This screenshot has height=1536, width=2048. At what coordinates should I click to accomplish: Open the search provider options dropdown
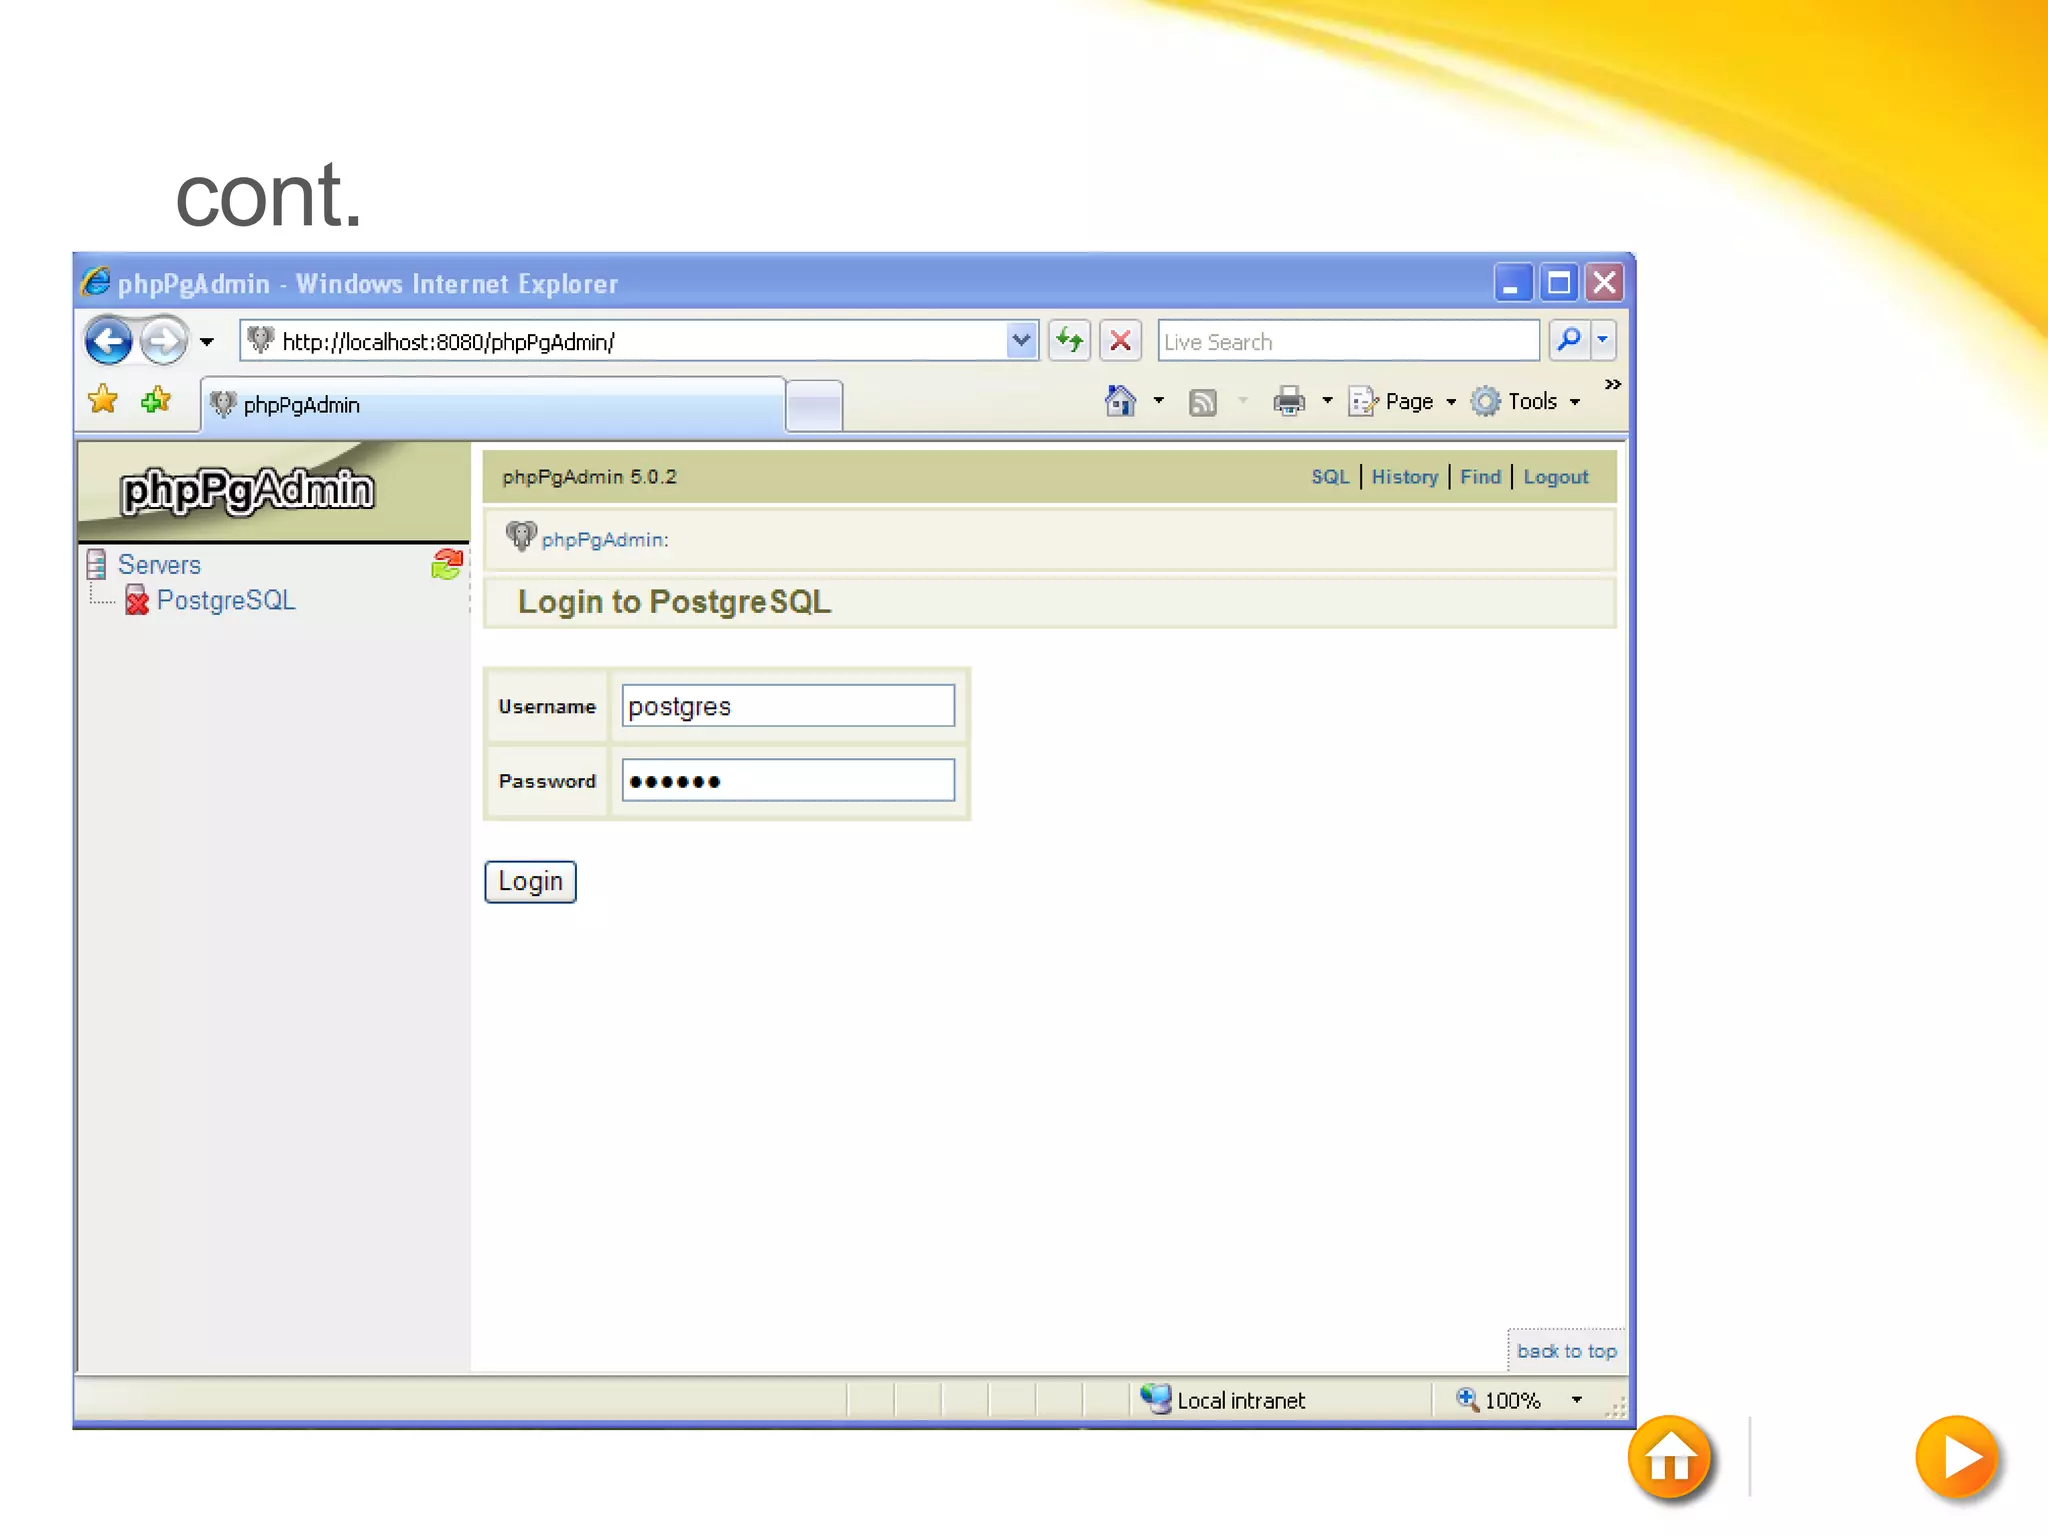pos(1603,341)
